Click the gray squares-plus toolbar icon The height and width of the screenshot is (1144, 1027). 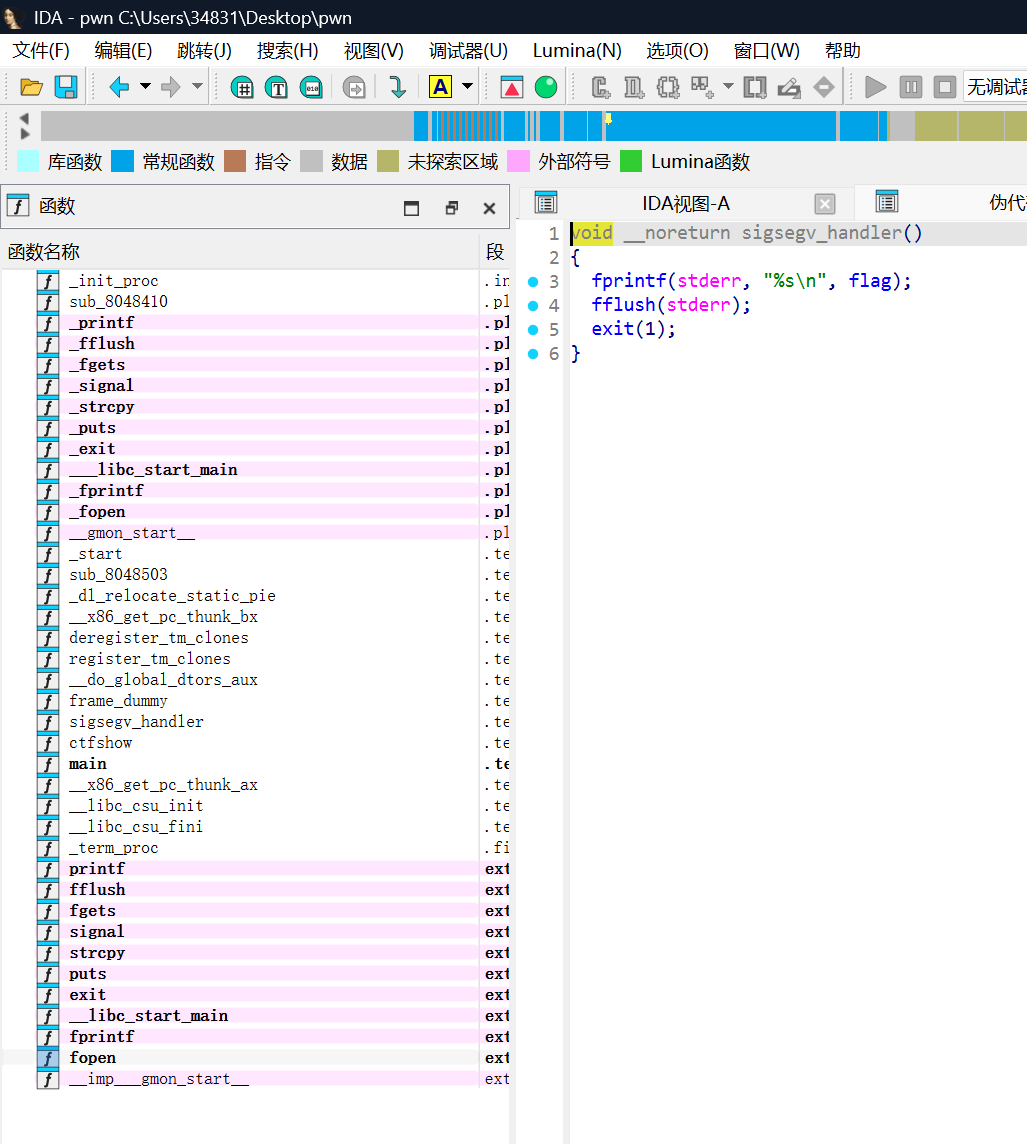pyautogui.click(x=702, y=88)
